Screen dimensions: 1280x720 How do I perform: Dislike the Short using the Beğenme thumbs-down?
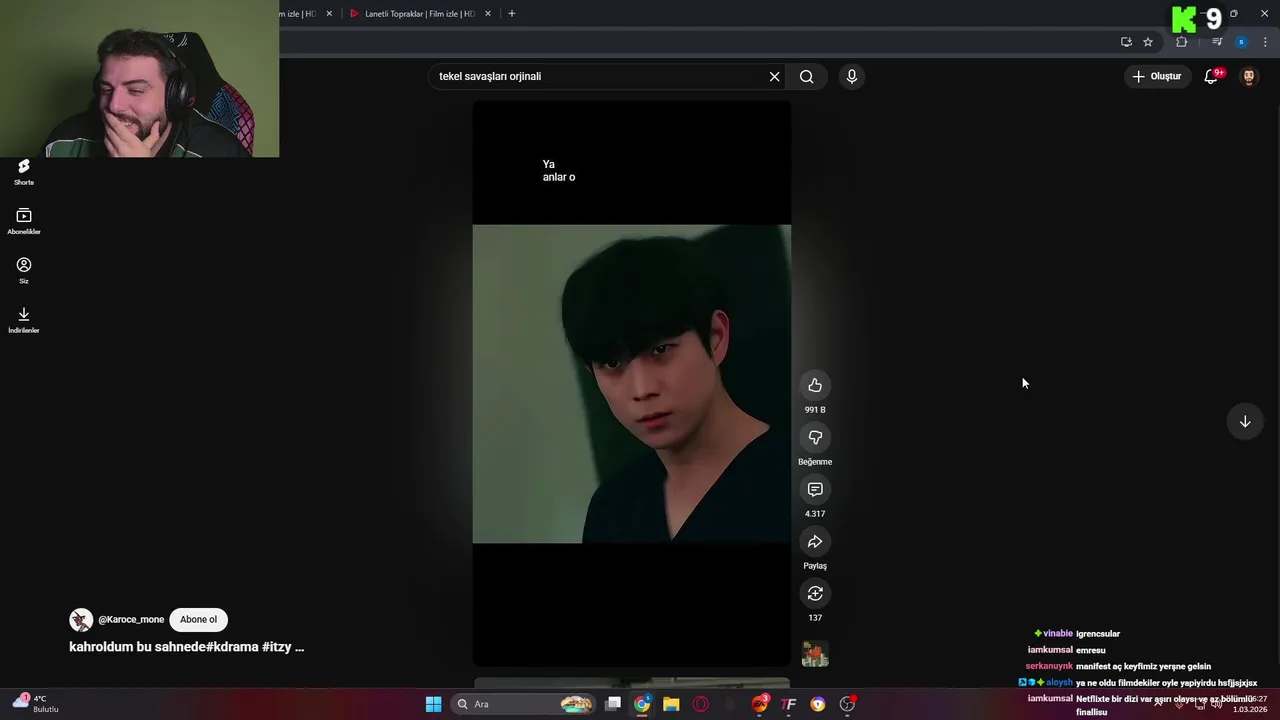(815, 438)
